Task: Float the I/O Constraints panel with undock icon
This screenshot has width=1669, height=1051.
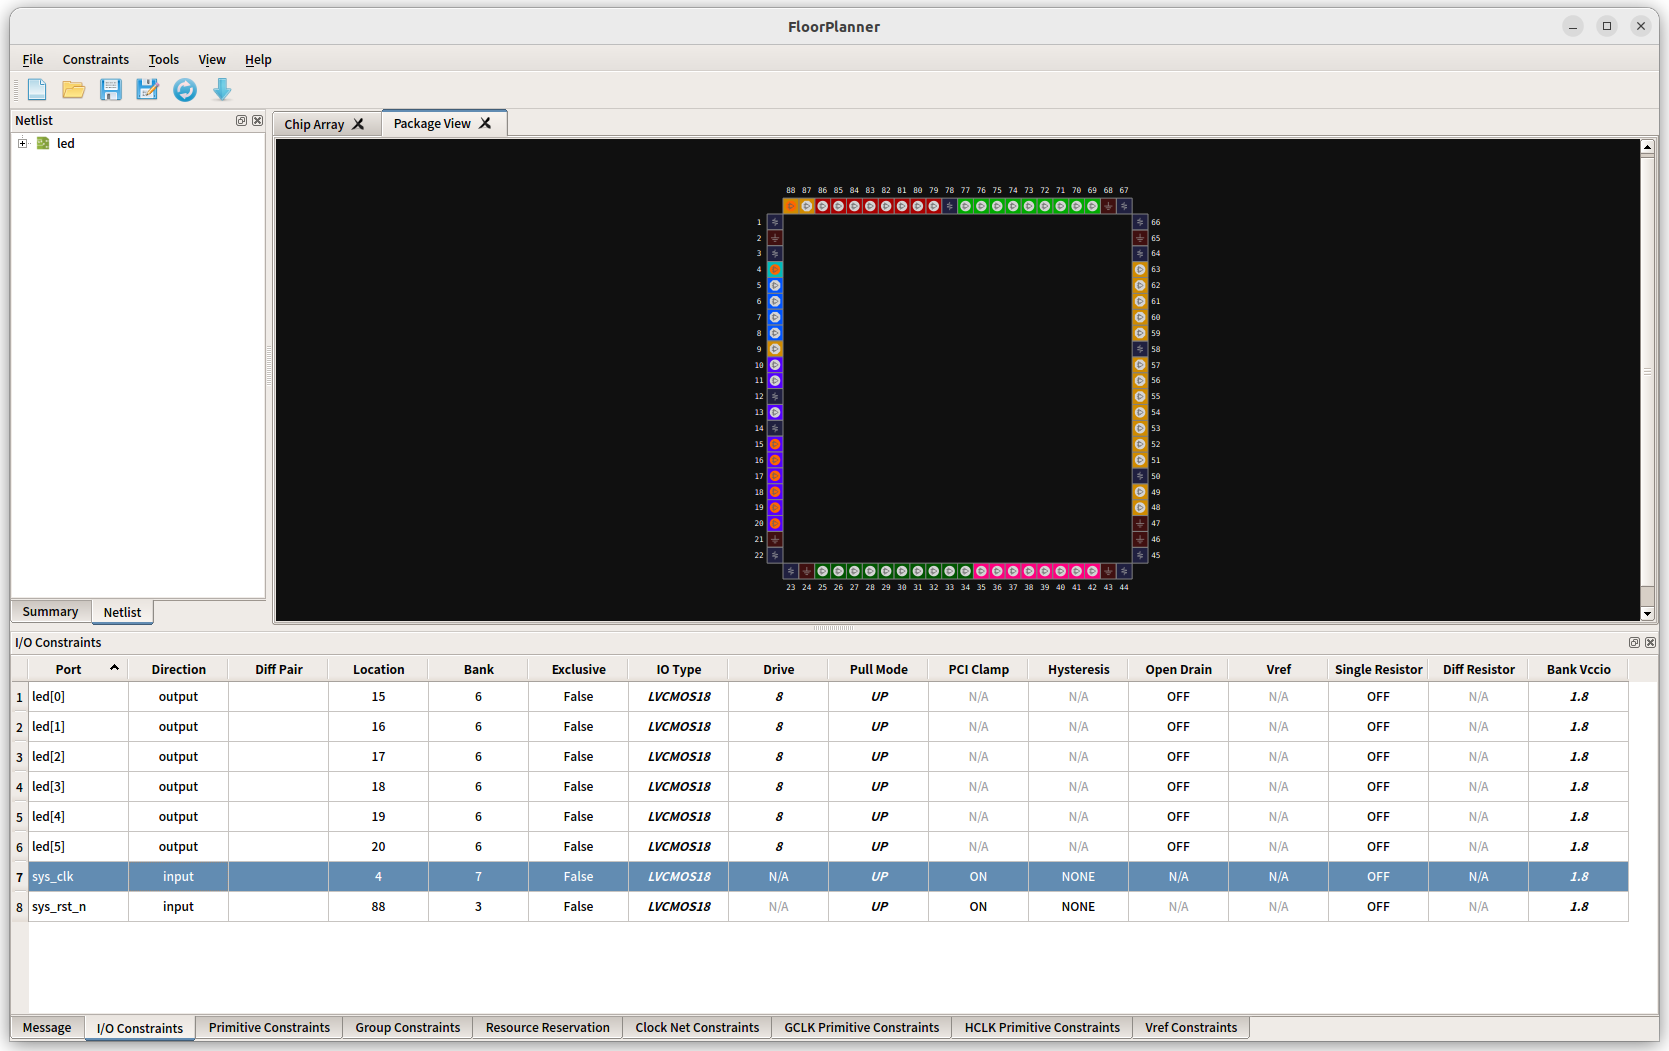Action: point(1634,642)
